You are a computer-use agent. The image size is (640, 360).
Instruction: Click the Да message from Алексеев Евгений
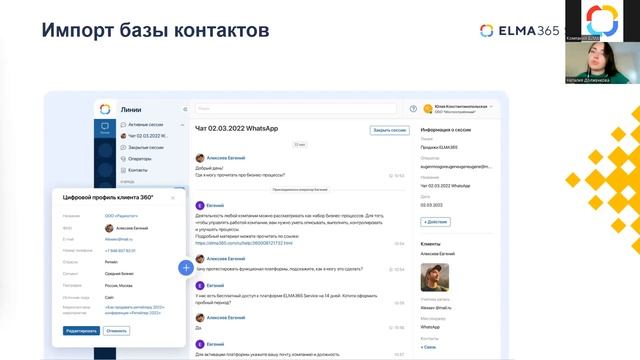pyautogui.click(x=198, y=328)
